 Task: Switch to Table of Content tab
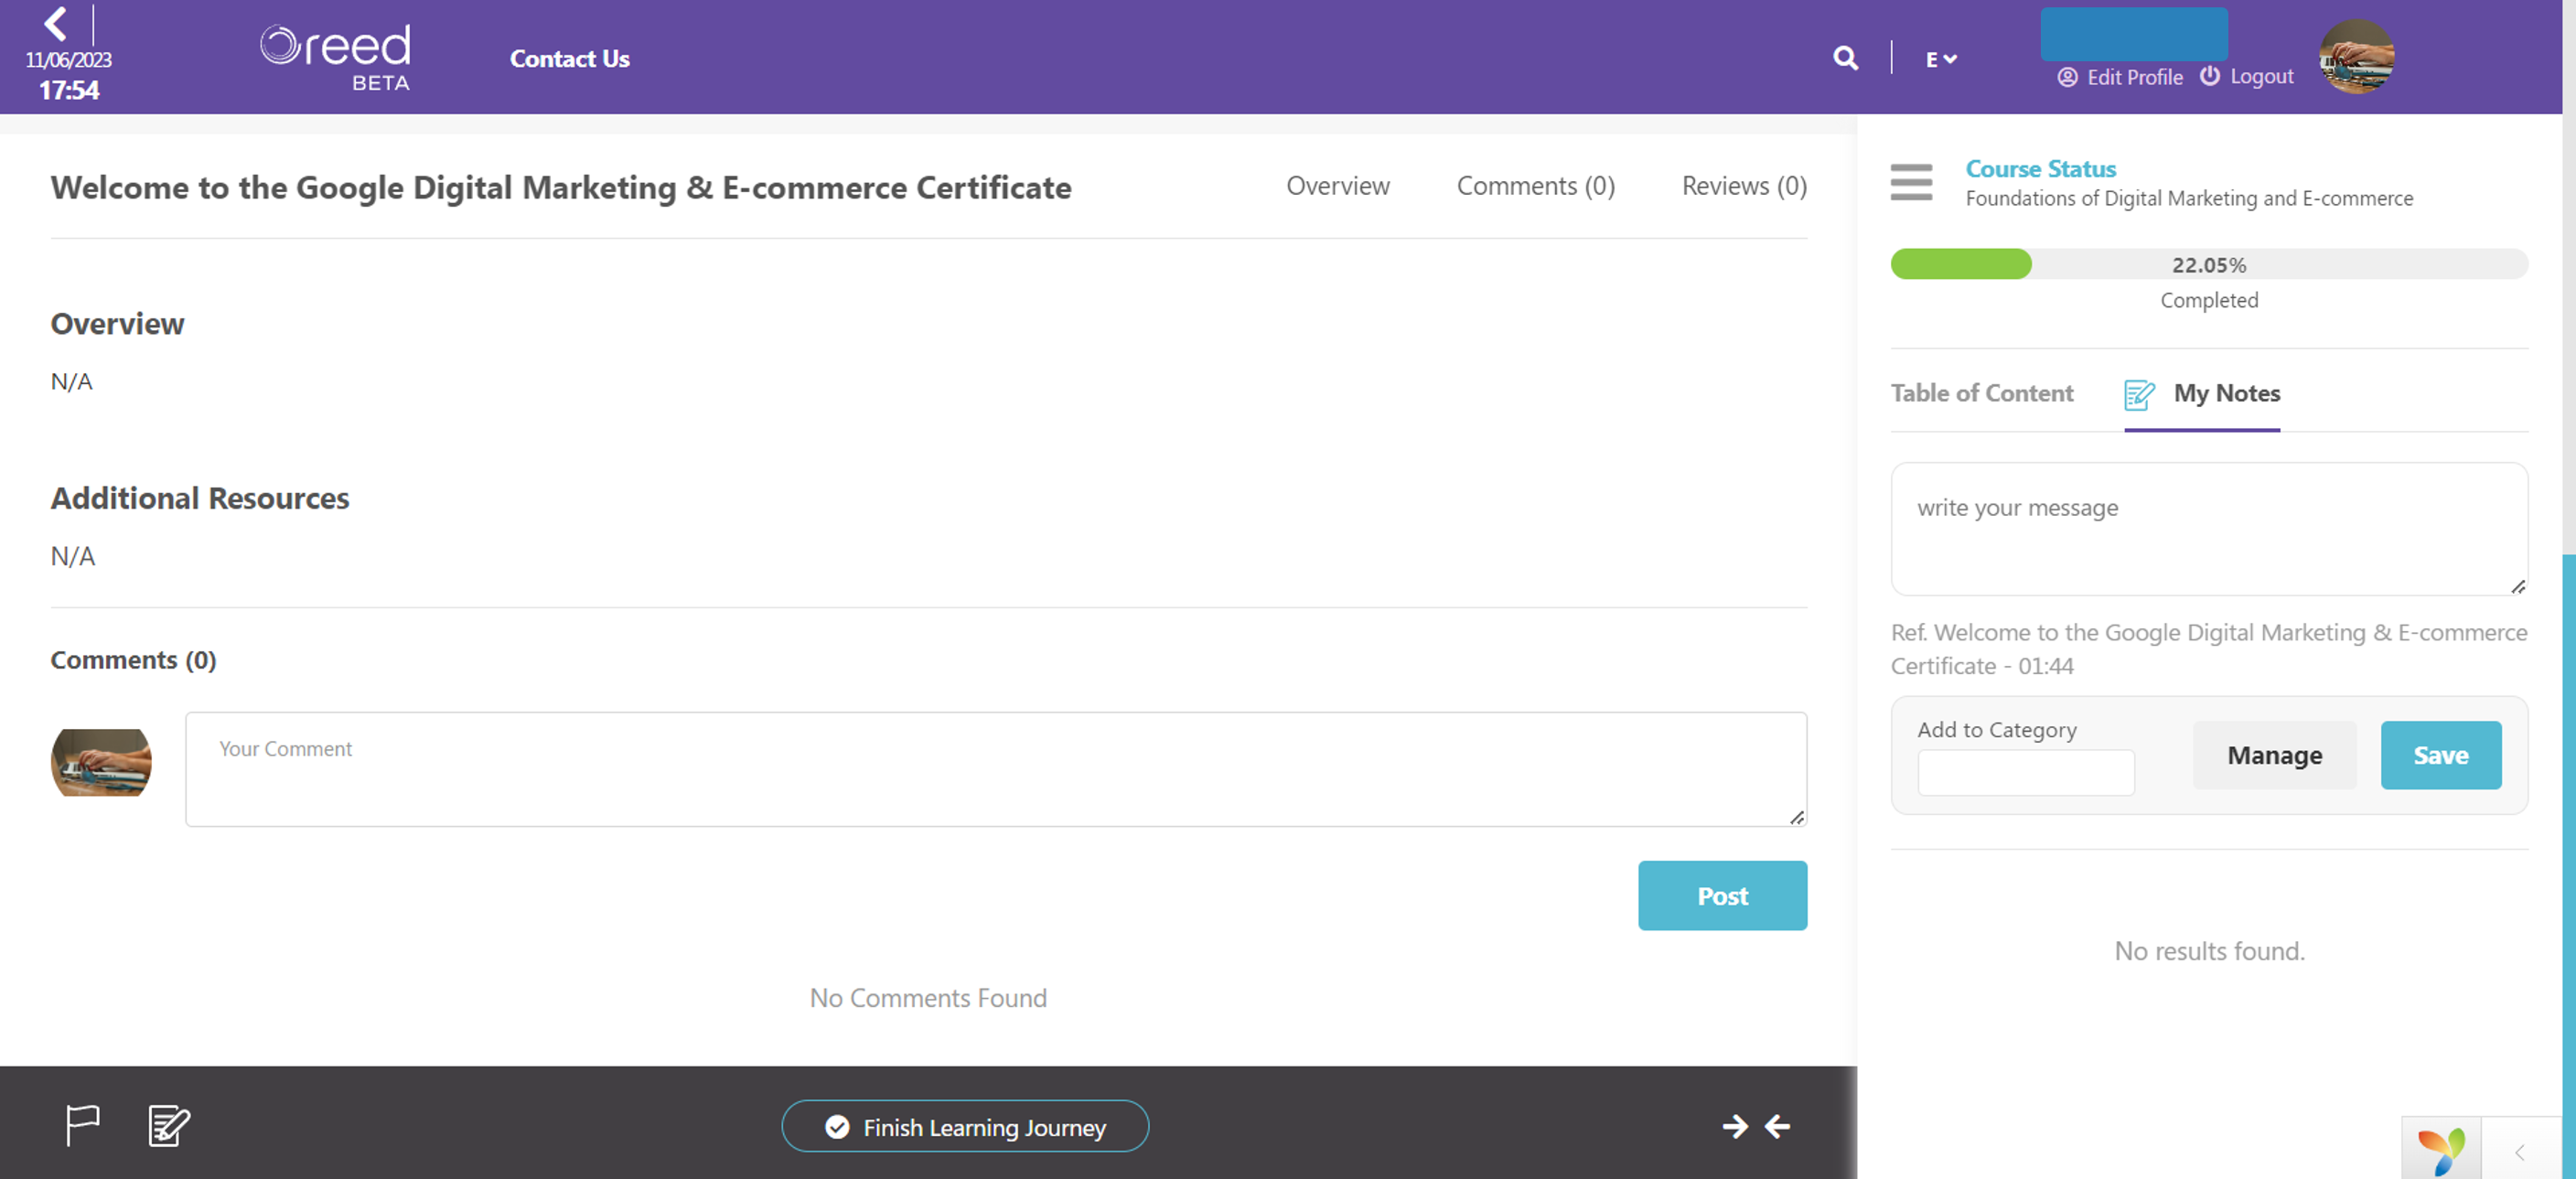tap(1981, 393)
